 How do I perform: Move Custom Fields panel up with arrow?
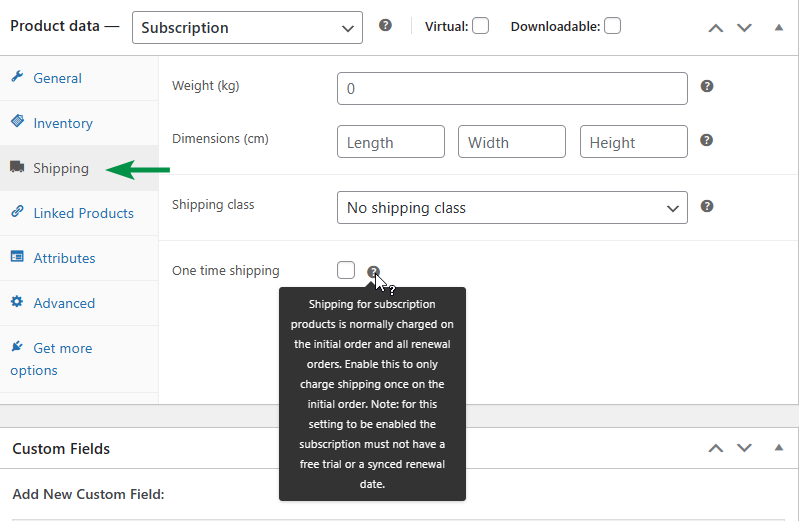(715, 449)
